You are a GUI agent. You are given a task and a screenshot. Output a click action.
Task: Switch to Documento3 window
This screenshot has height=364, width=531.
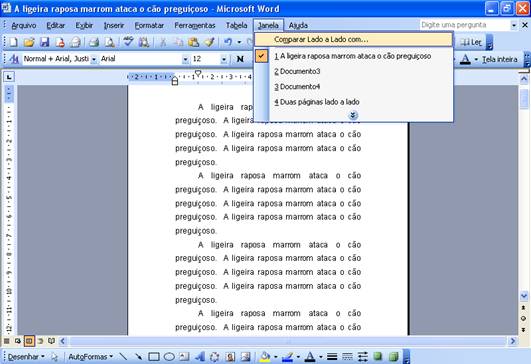click(354, 71)
